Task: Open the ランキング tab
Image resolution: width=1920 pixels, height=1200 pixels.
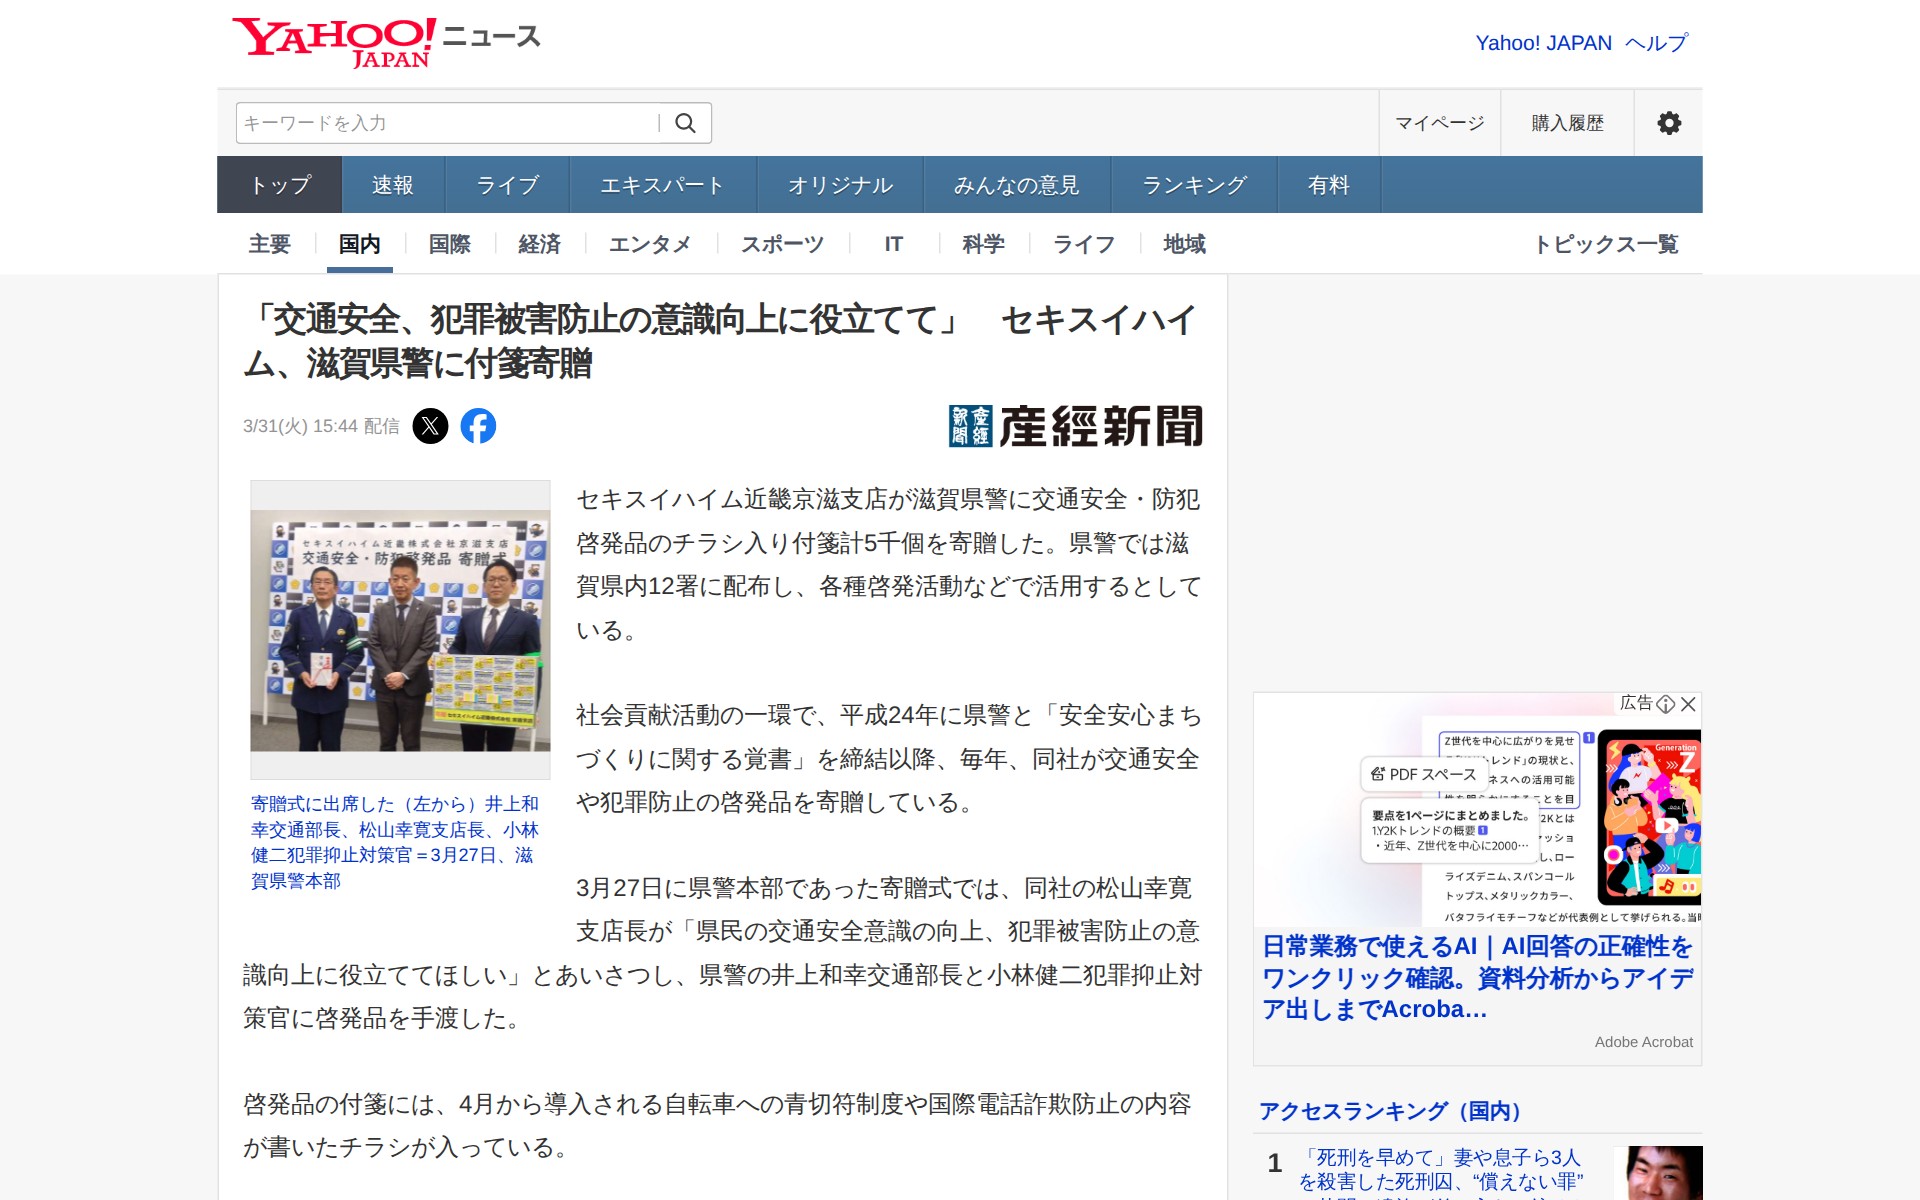Action: pos(1194,185)
